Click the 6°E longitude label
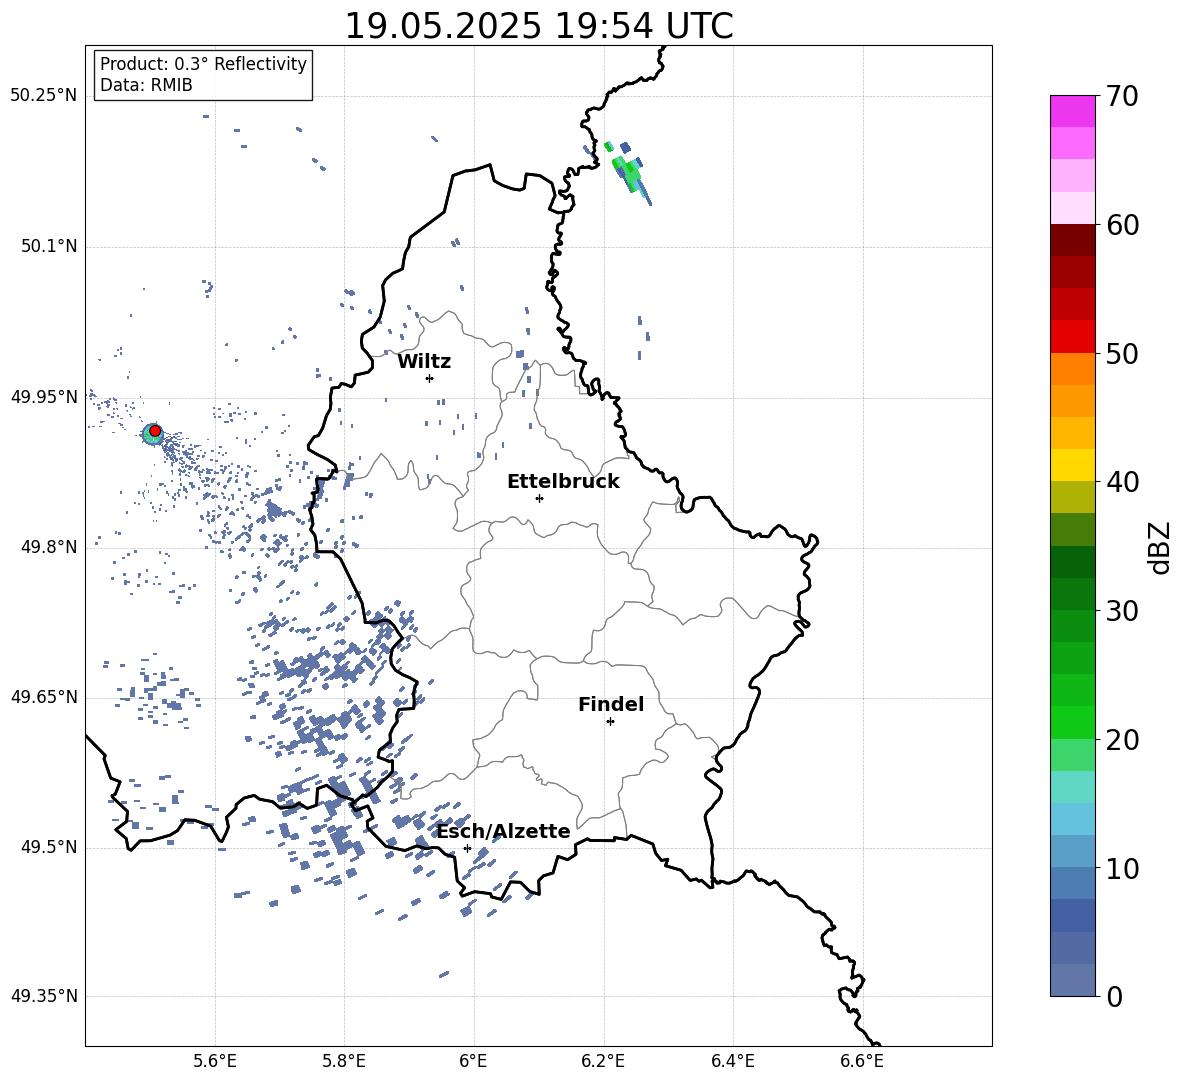The width and height of the screenshot is (1184, 1081). [x=473, y=1061]
